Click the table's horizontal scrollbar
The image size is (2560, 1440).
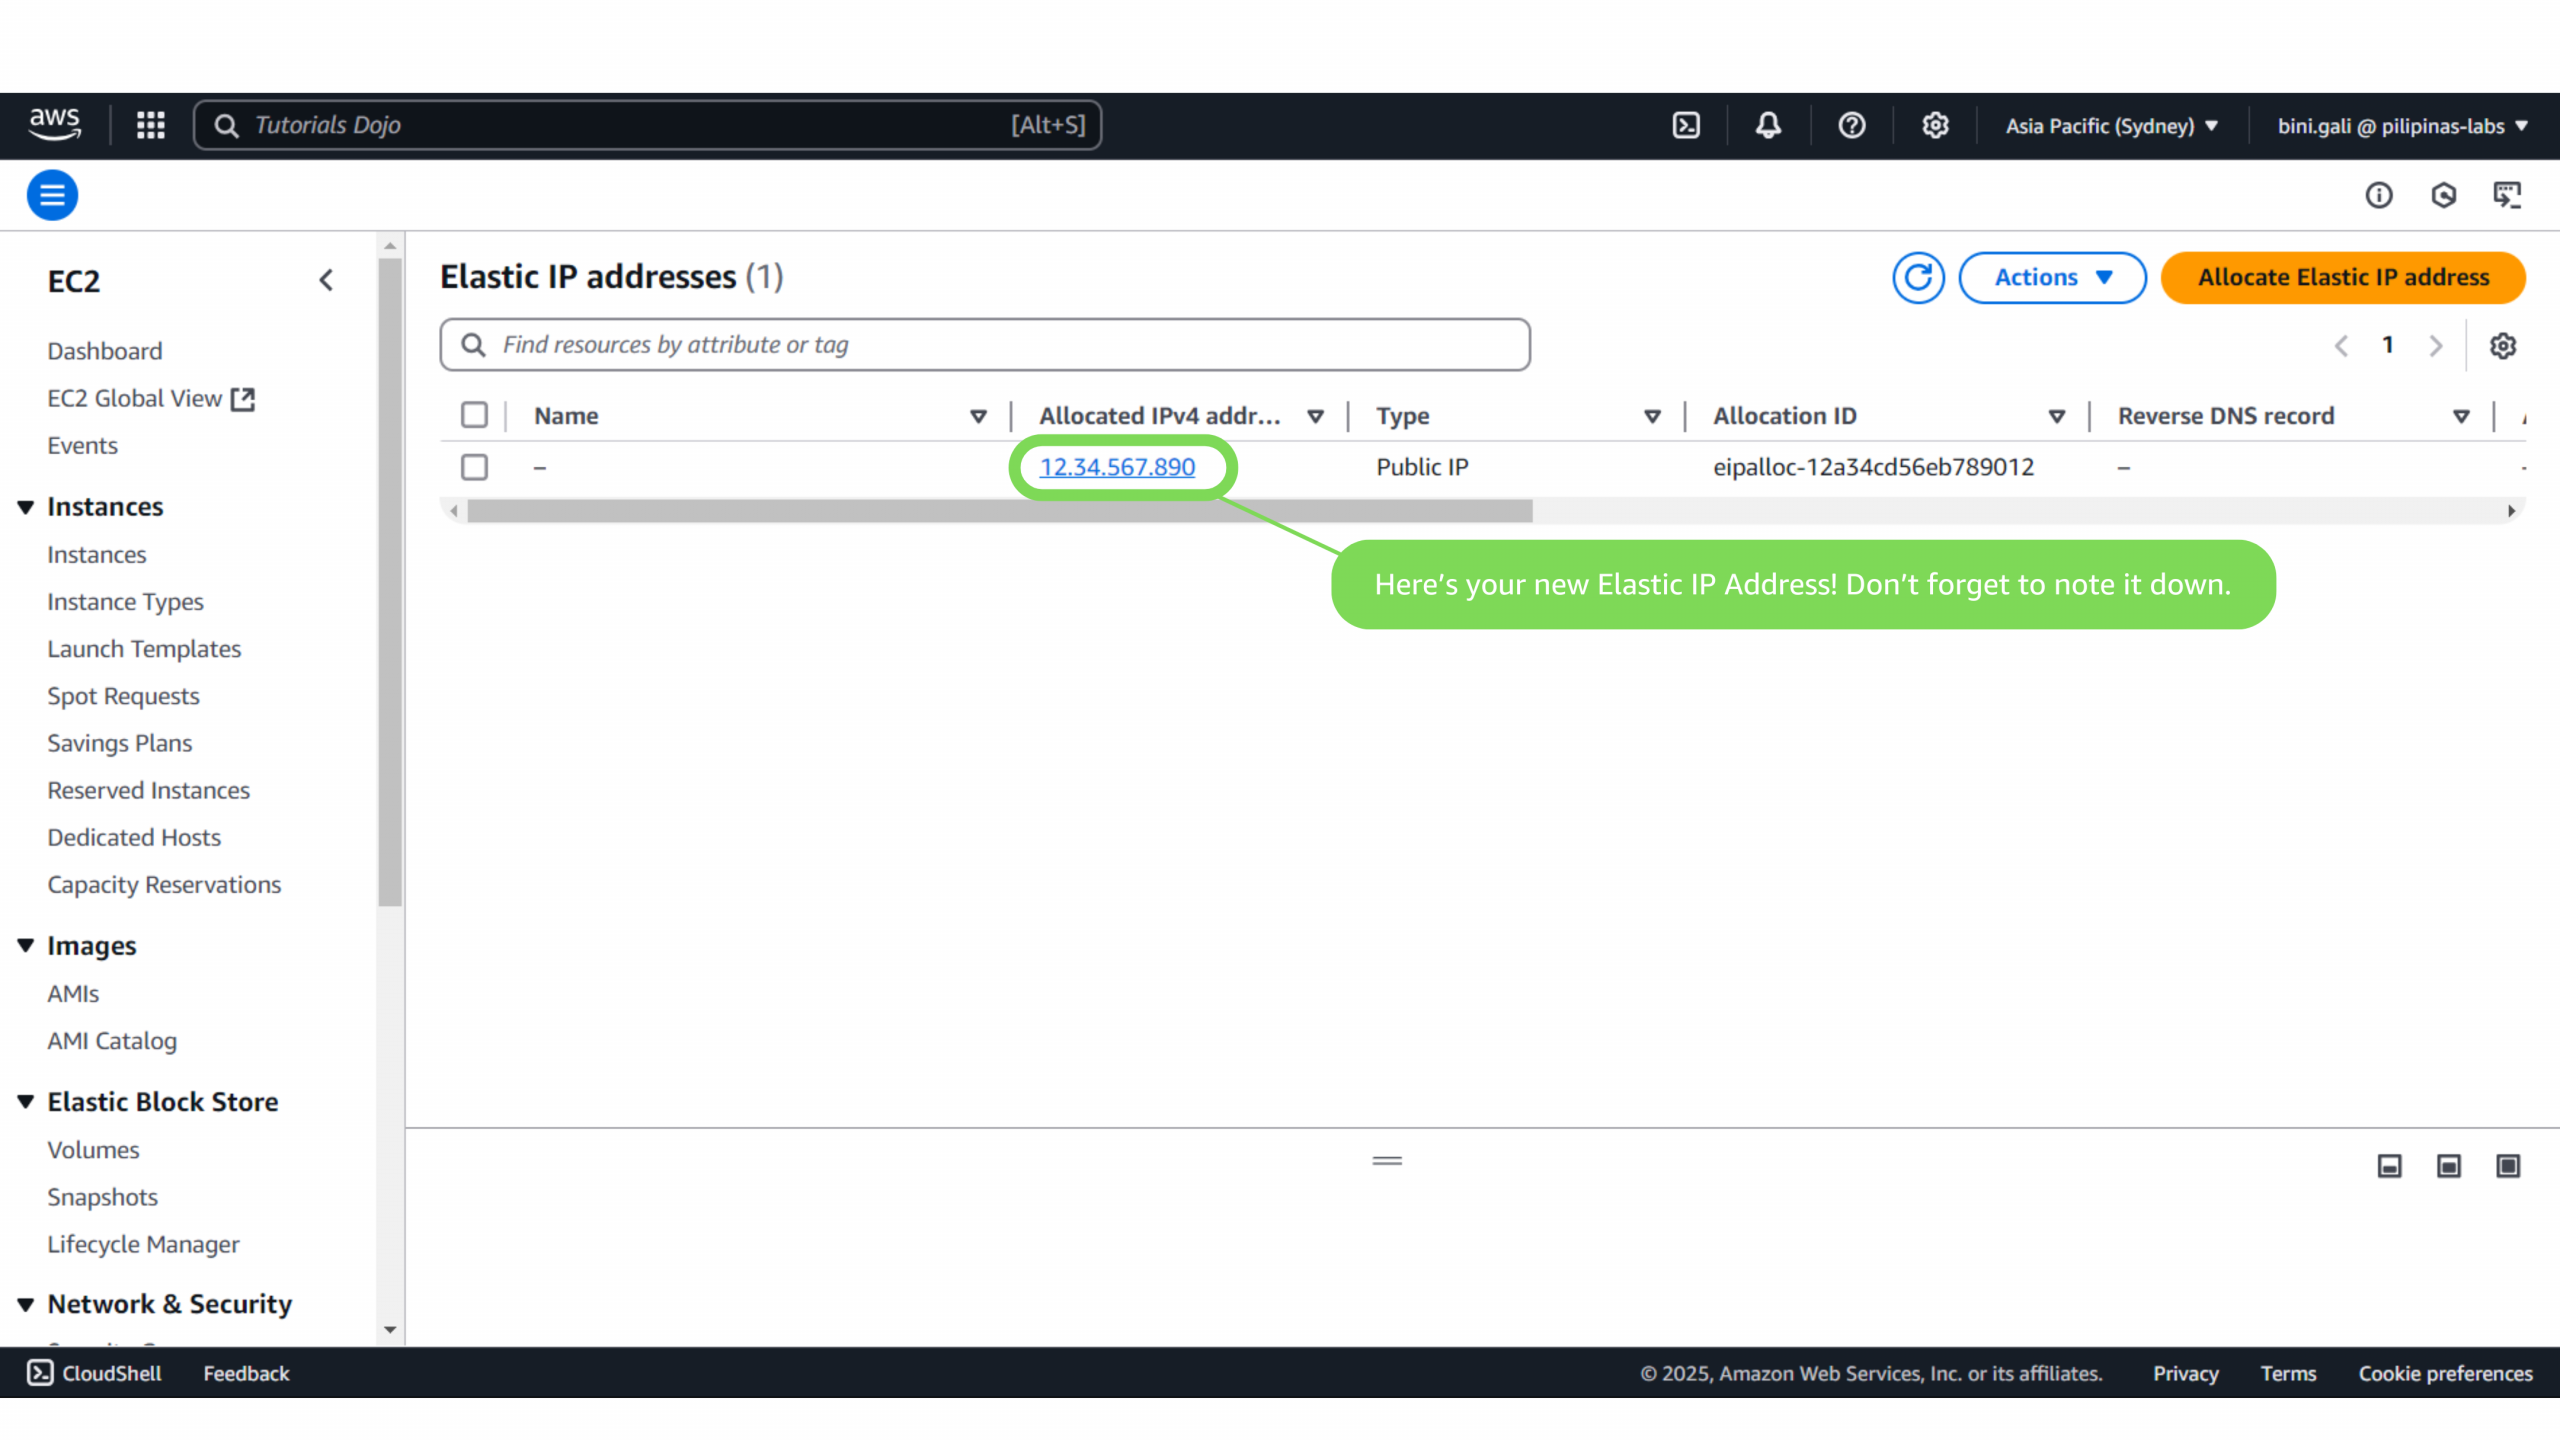[x=1000, y=511]
